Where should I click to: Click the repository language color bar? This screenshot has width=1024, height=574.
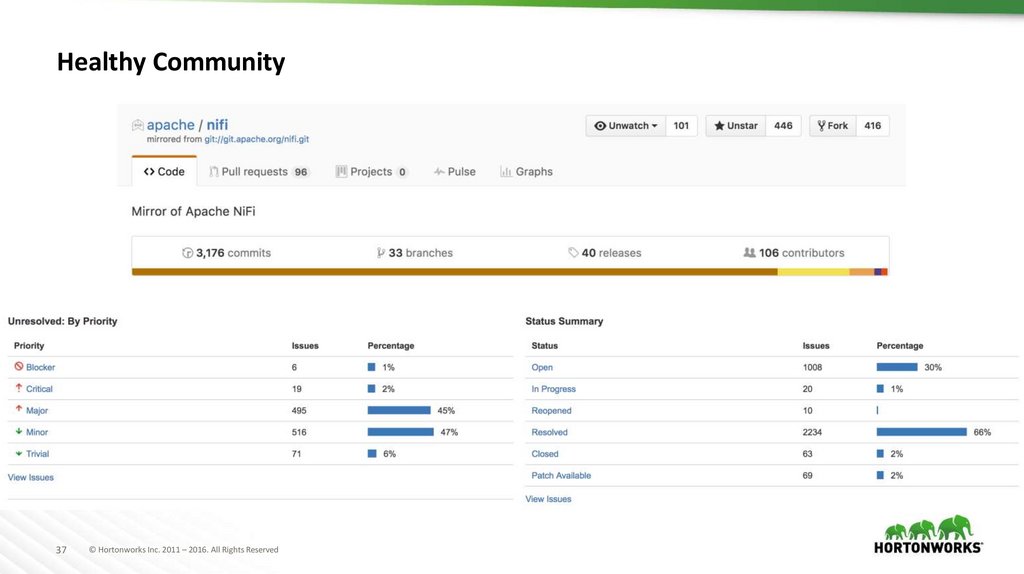pyautogui.click(x=510, y=271)
